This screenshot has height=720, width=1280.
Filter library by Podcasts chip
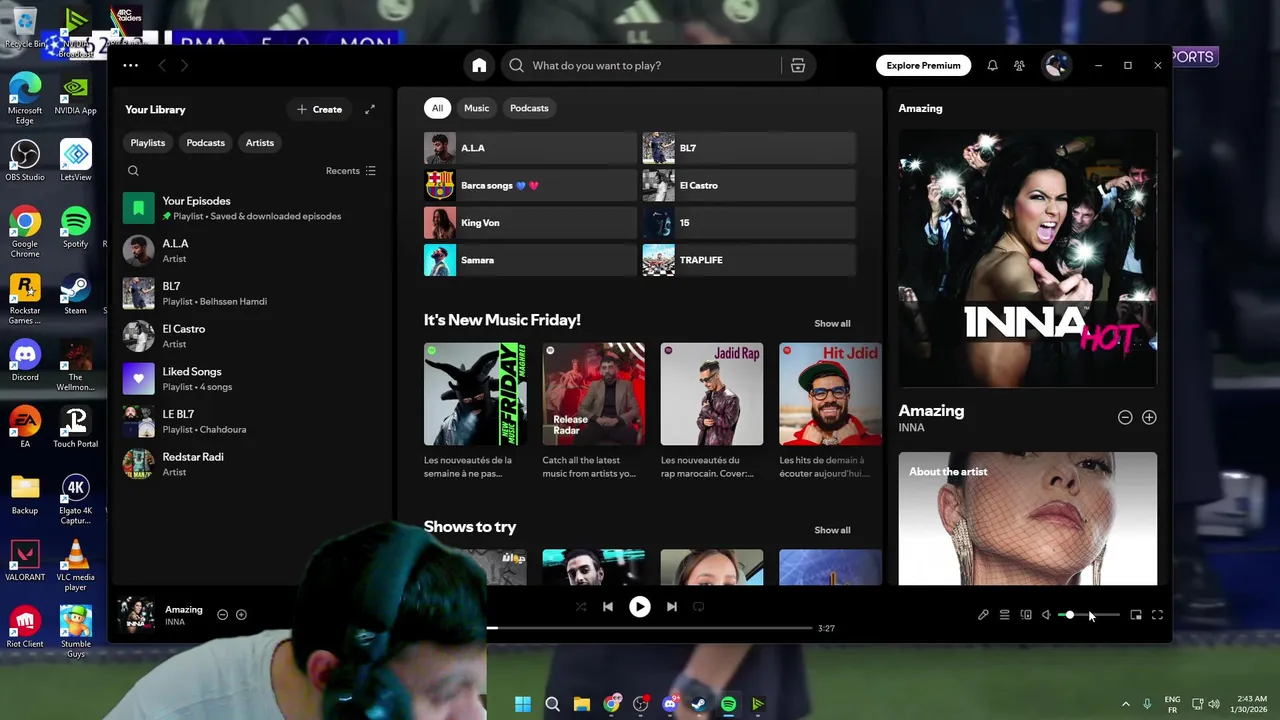pyautogui.click(x=206, y=142)
